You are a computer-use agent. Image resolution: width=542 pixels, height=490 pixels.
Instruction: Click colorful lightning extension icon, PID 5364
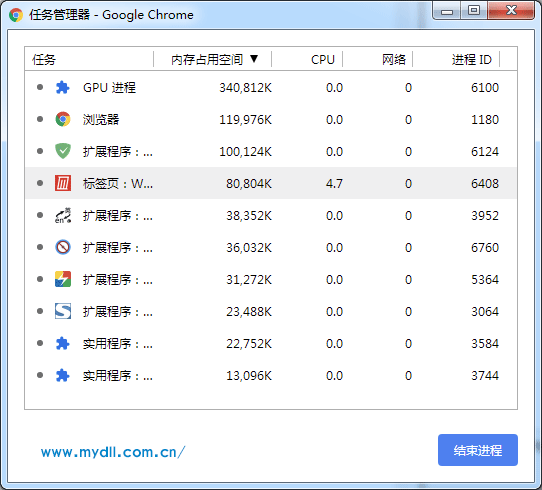63,279
